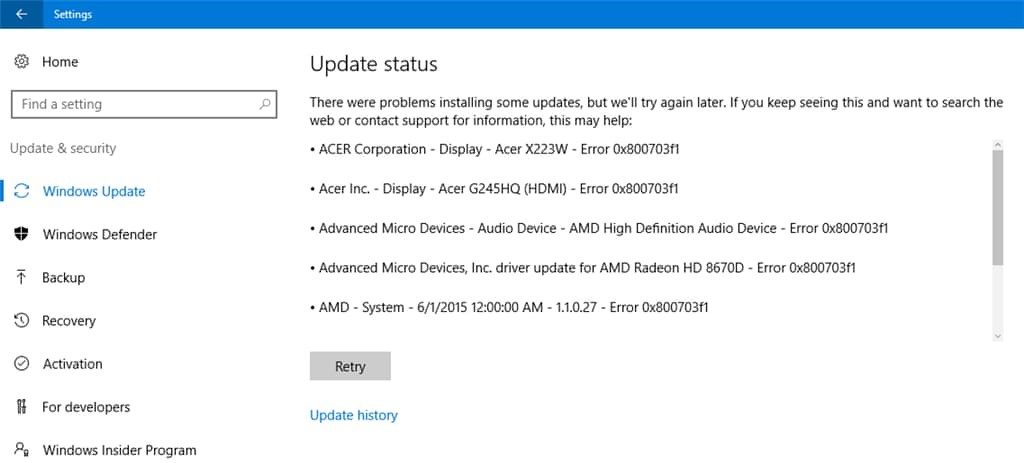
Task: Click the Windows Insider Program icon
Action: pyautogui.click(x=21, y=450)
